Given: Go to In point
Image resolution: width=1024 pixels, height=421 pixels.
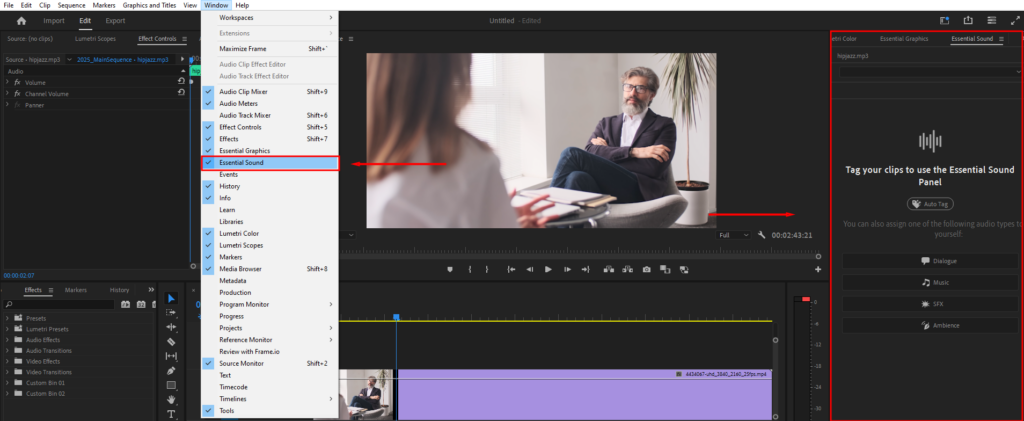Looking at the screenshot, I should click(x=512, y=269).
